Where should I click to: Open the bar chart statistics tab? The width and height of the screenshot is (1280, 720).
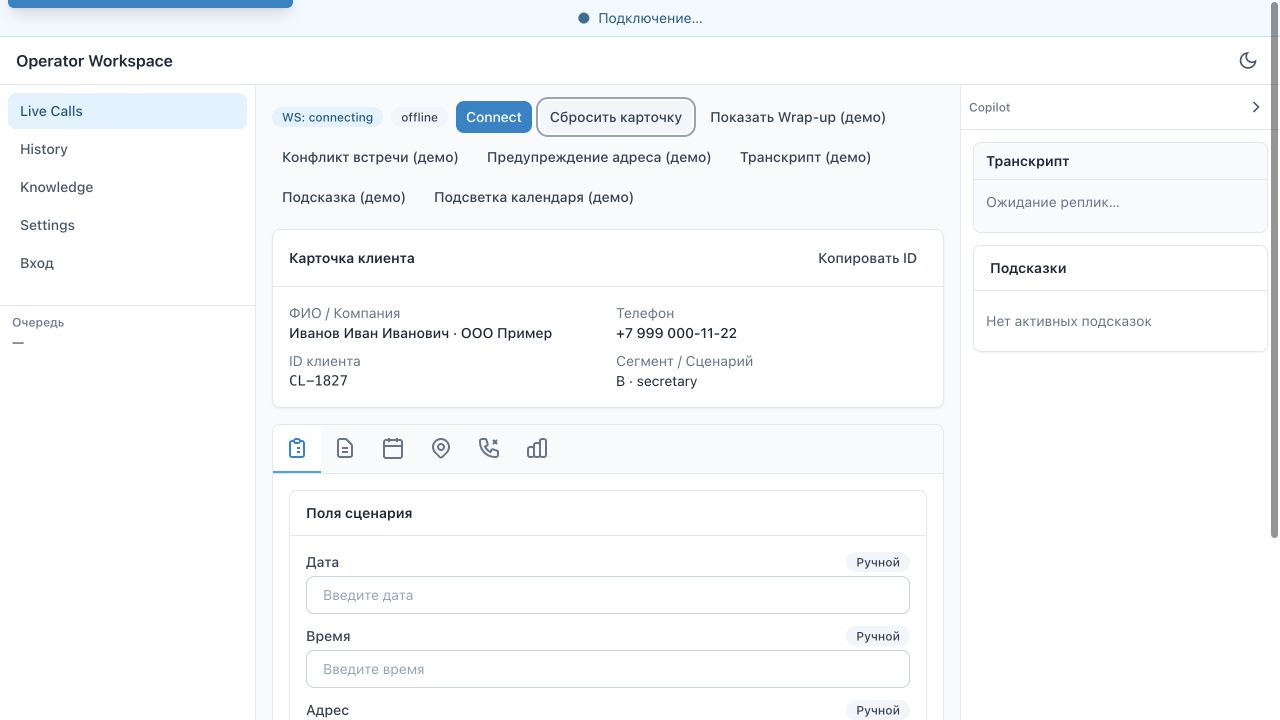tap(537, 449)
